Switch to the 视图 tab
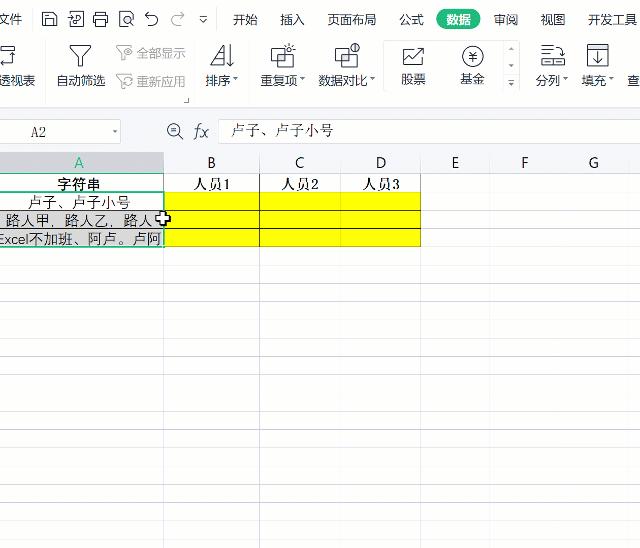The width and height of the screenshot is (640, 548). tap(553, 19)
